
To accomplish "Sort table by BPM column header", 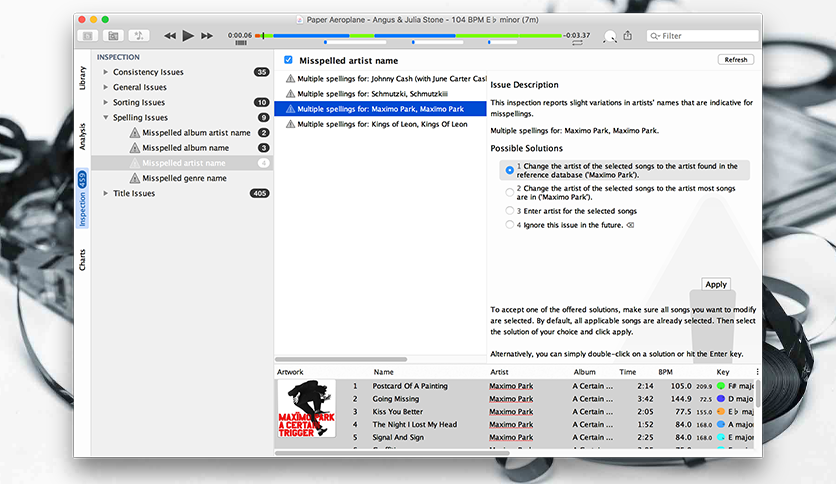I will (665, 372).
